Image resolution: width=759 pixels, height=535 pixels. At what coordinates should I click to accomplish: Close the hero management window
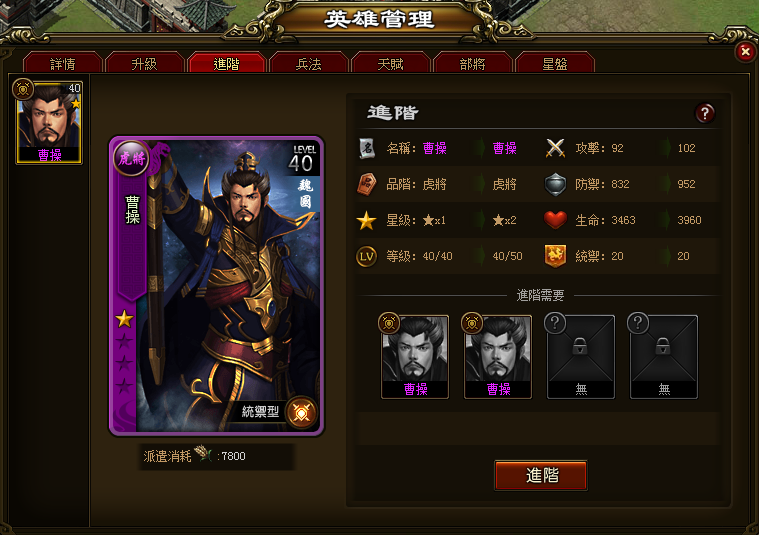tap(745, 51)
